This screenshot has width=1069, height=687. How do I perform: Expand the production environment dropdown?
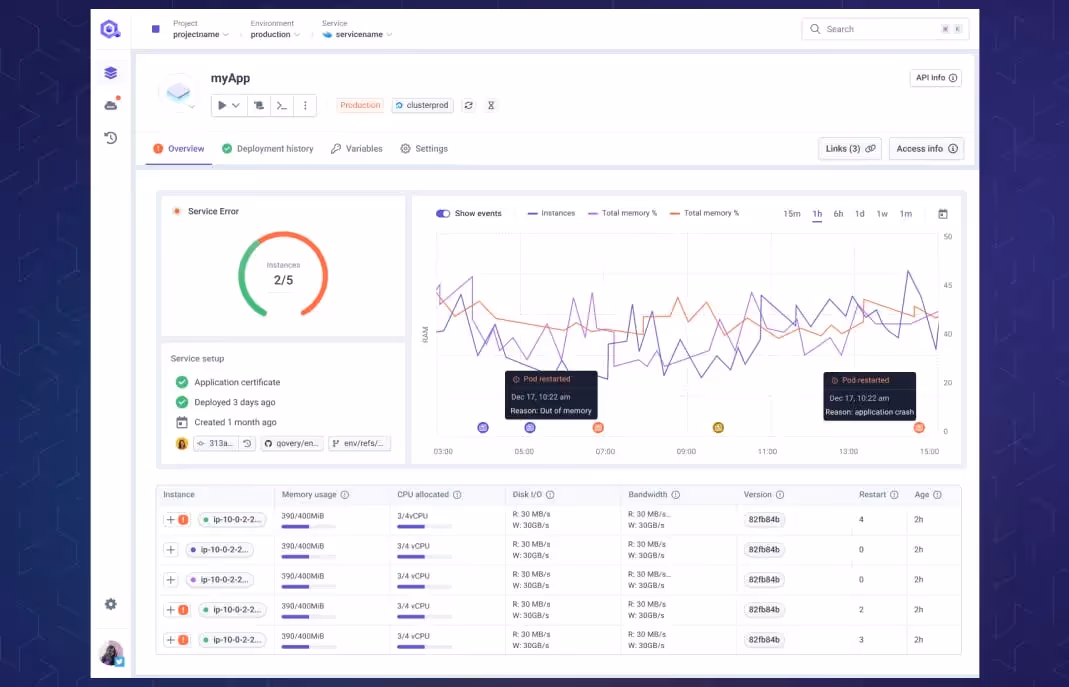(272, 33)
